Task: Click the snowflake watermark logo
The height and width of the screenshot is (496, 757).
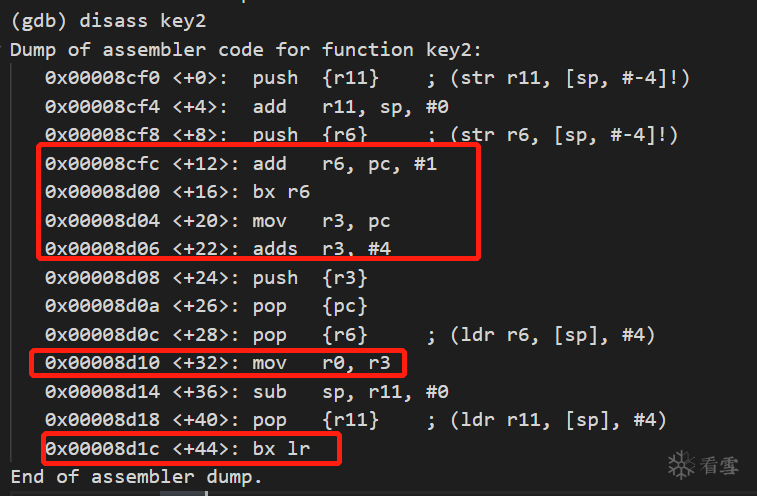Action: 681,465
